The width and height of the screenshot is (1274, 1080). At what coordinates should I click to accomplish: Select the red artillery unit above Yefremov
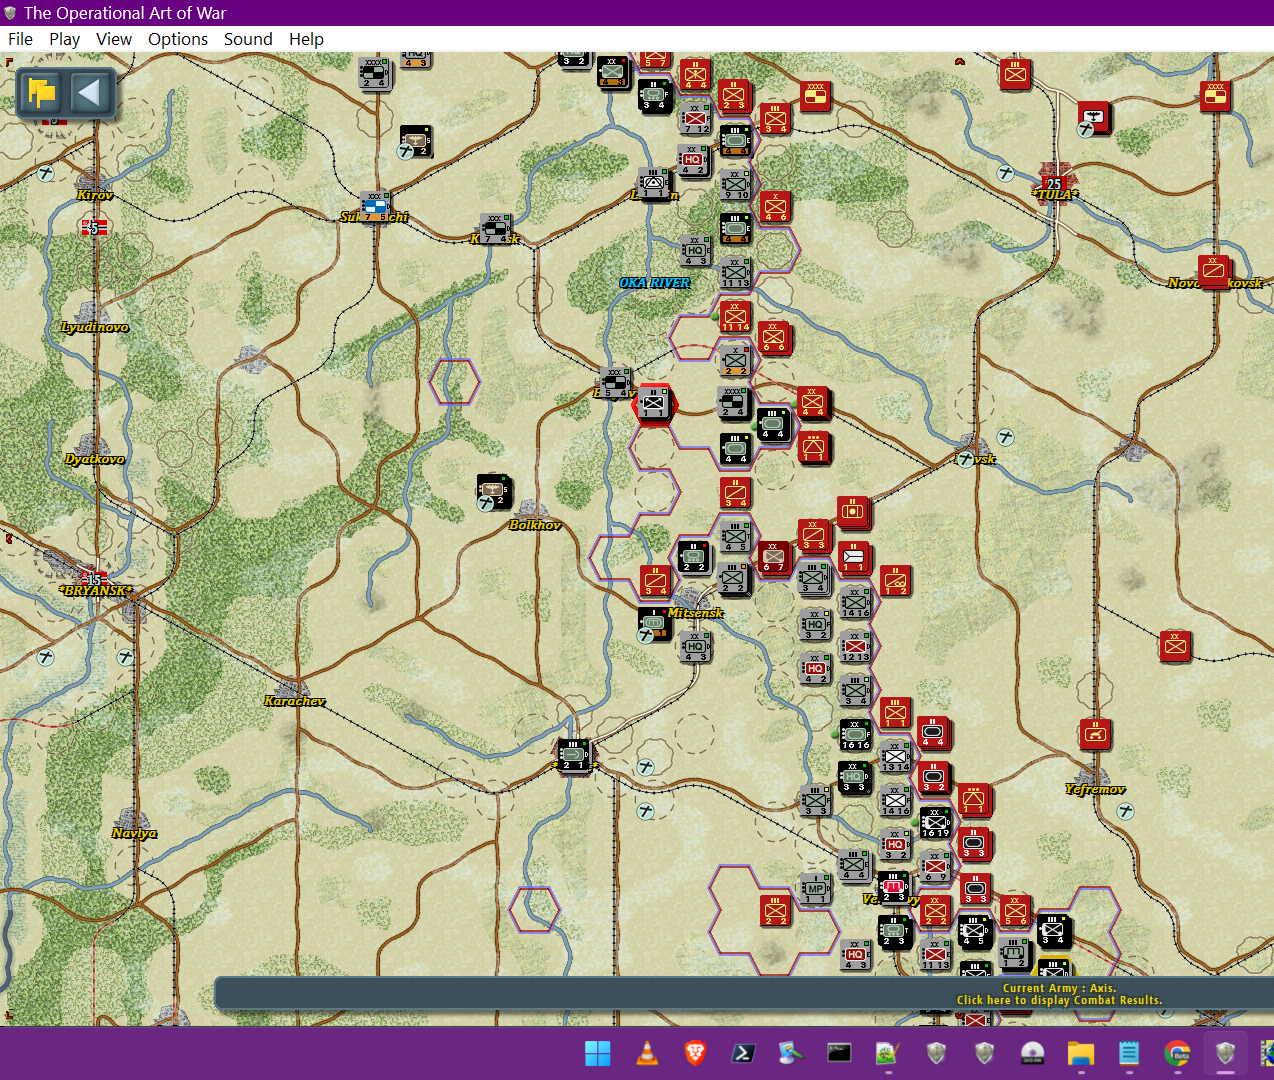click(1095, 735)
